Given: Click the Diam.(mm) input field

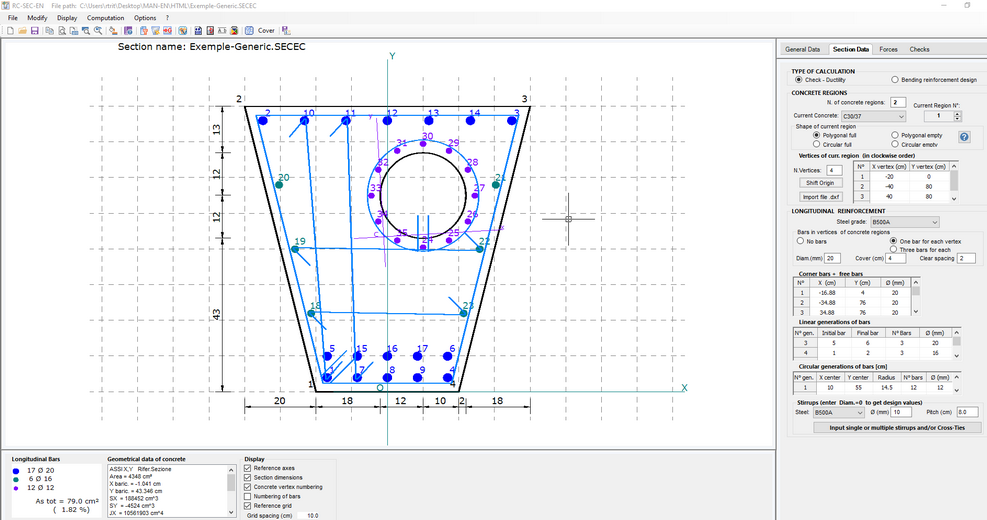Looking at the screenshot, I should click(x=832, y=259).
